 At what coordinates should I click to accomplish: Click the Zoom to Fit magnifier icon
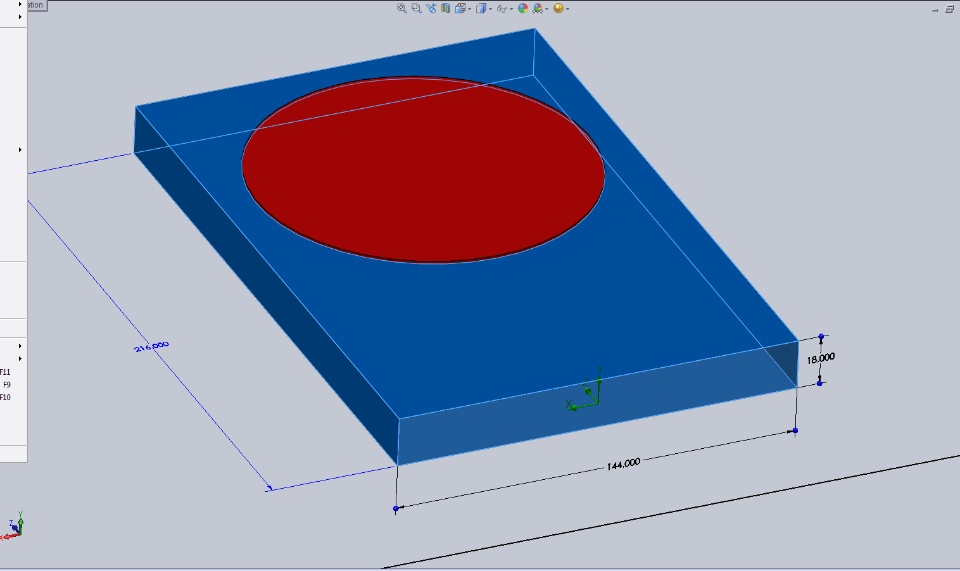point(402,8)
